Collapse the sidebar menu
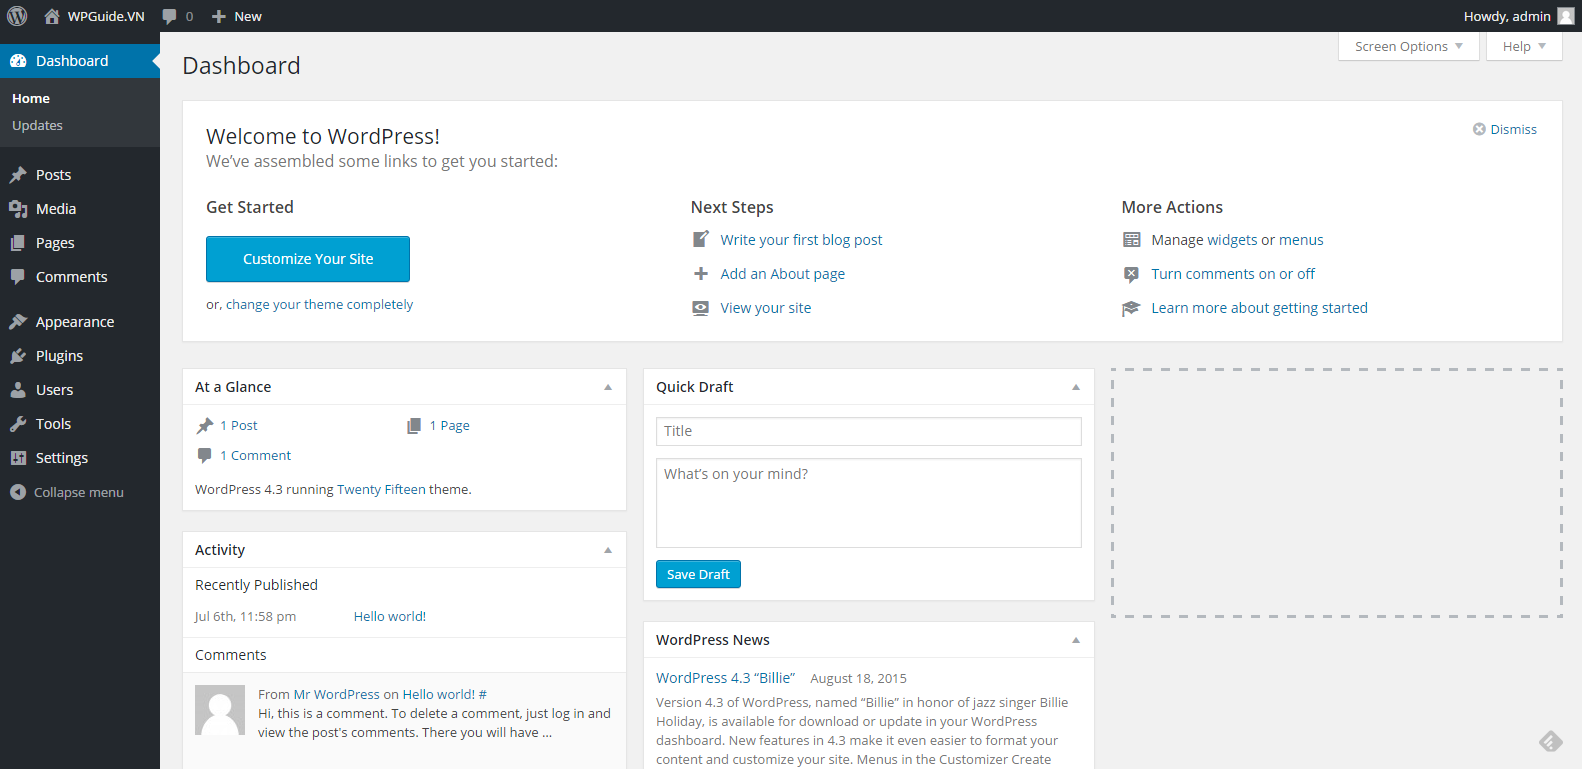Image resolution: width=1582 pixels, height=769 pixels. 67,492
